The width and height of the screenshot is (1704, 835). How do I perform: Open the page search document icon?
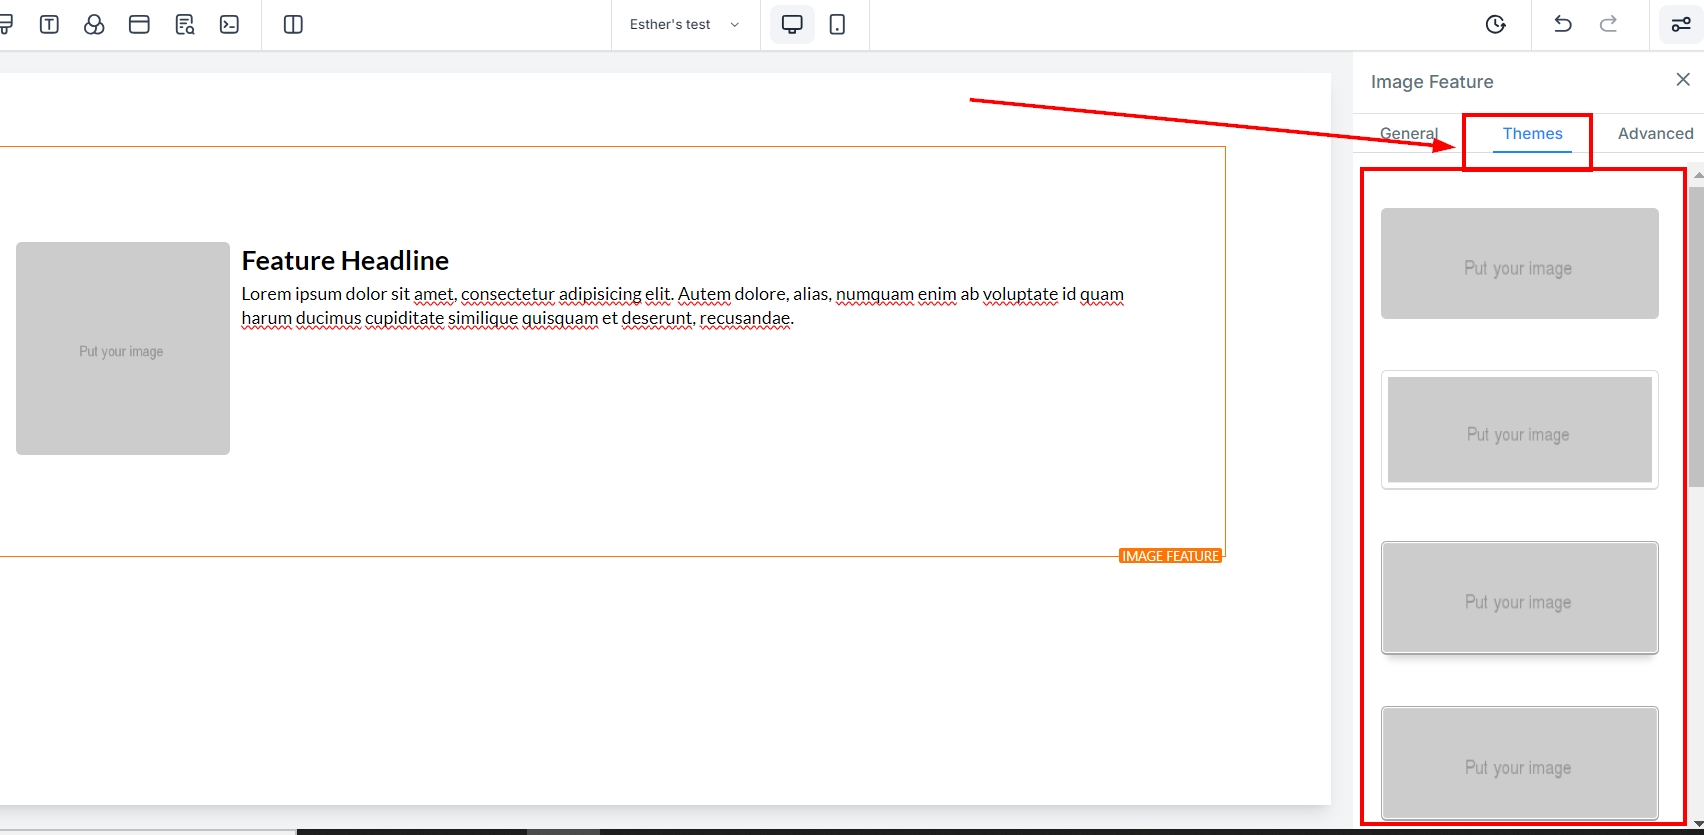tap(185, 25)
